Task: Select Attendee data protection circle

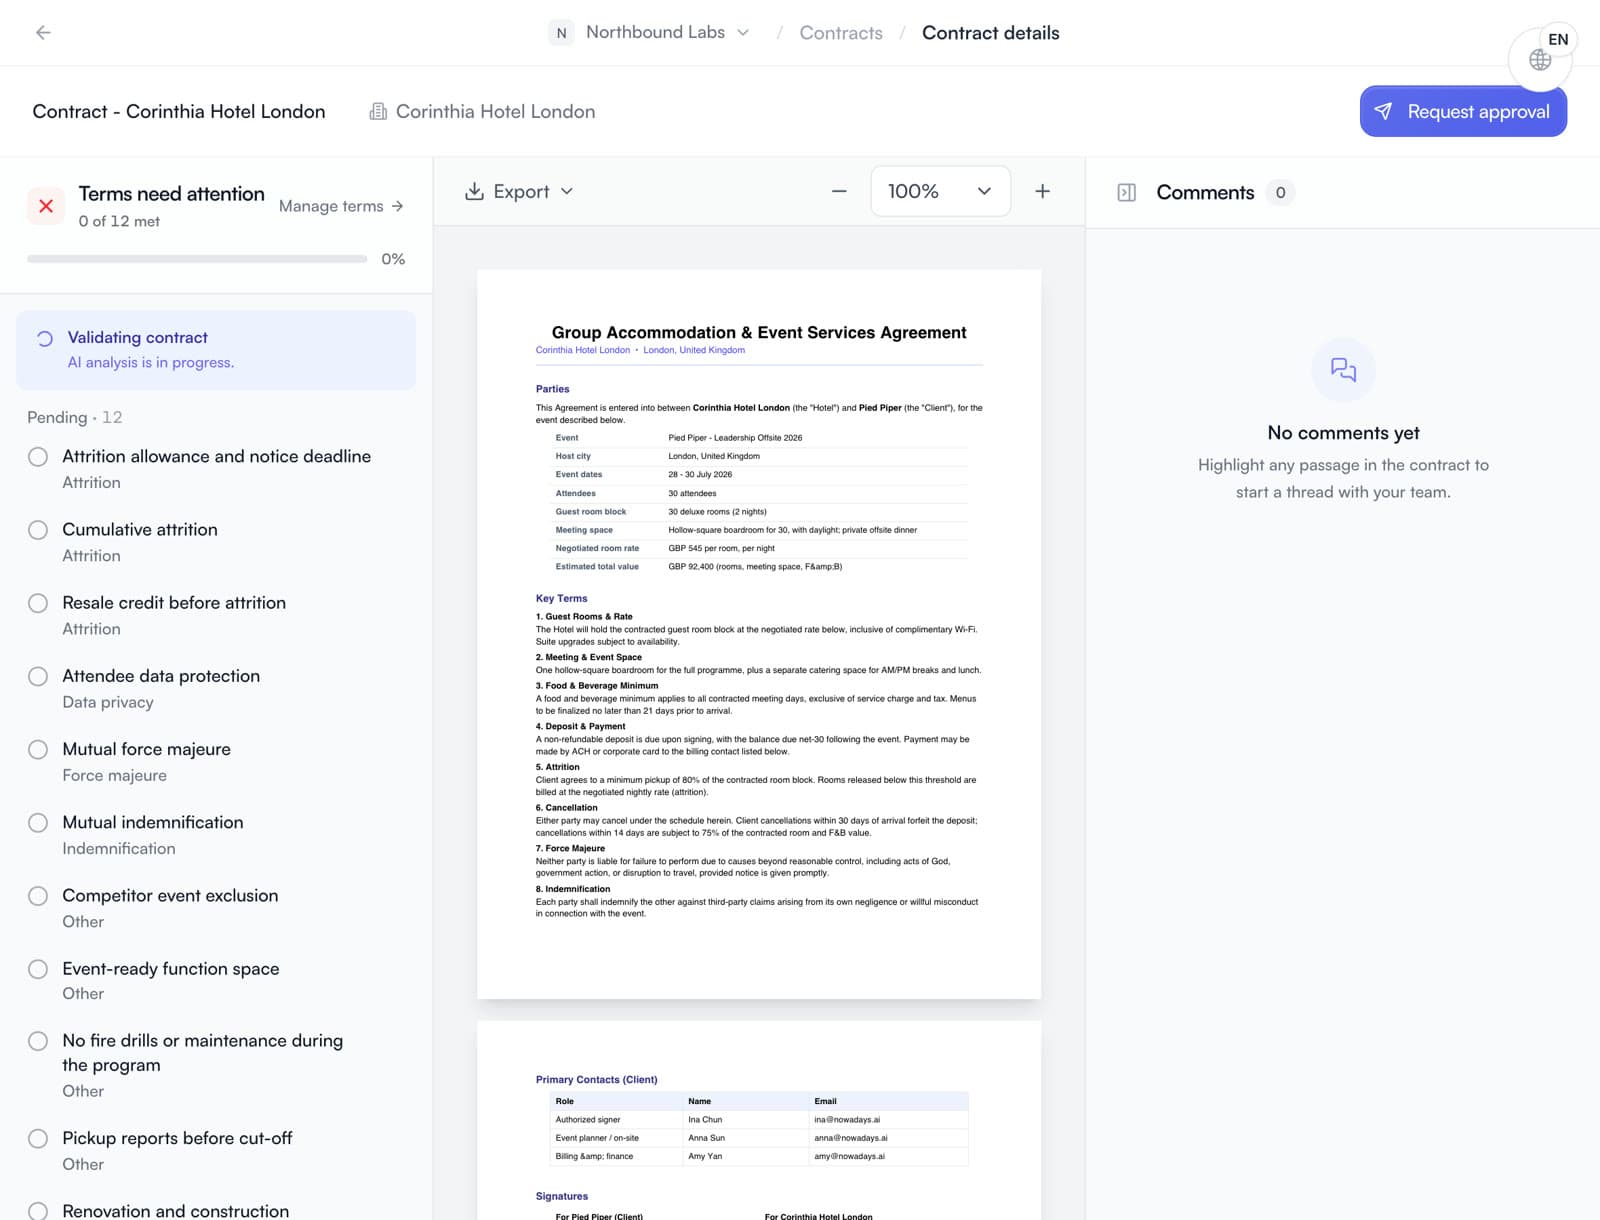Action: [38, 676]
